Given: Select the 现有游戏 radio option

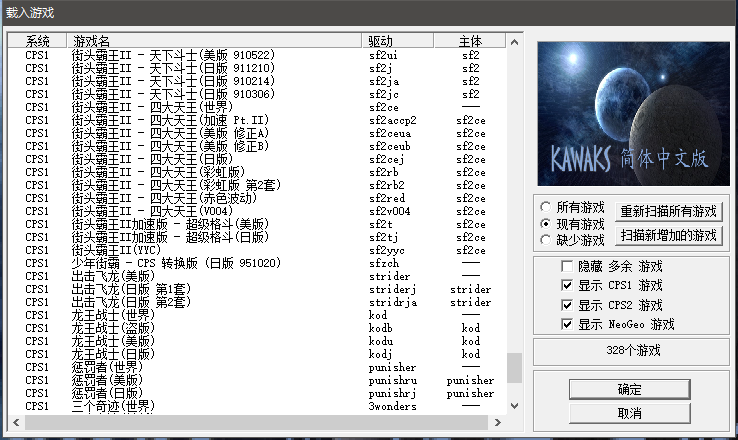Looking at the screenshot, I should tap(546, 223).
